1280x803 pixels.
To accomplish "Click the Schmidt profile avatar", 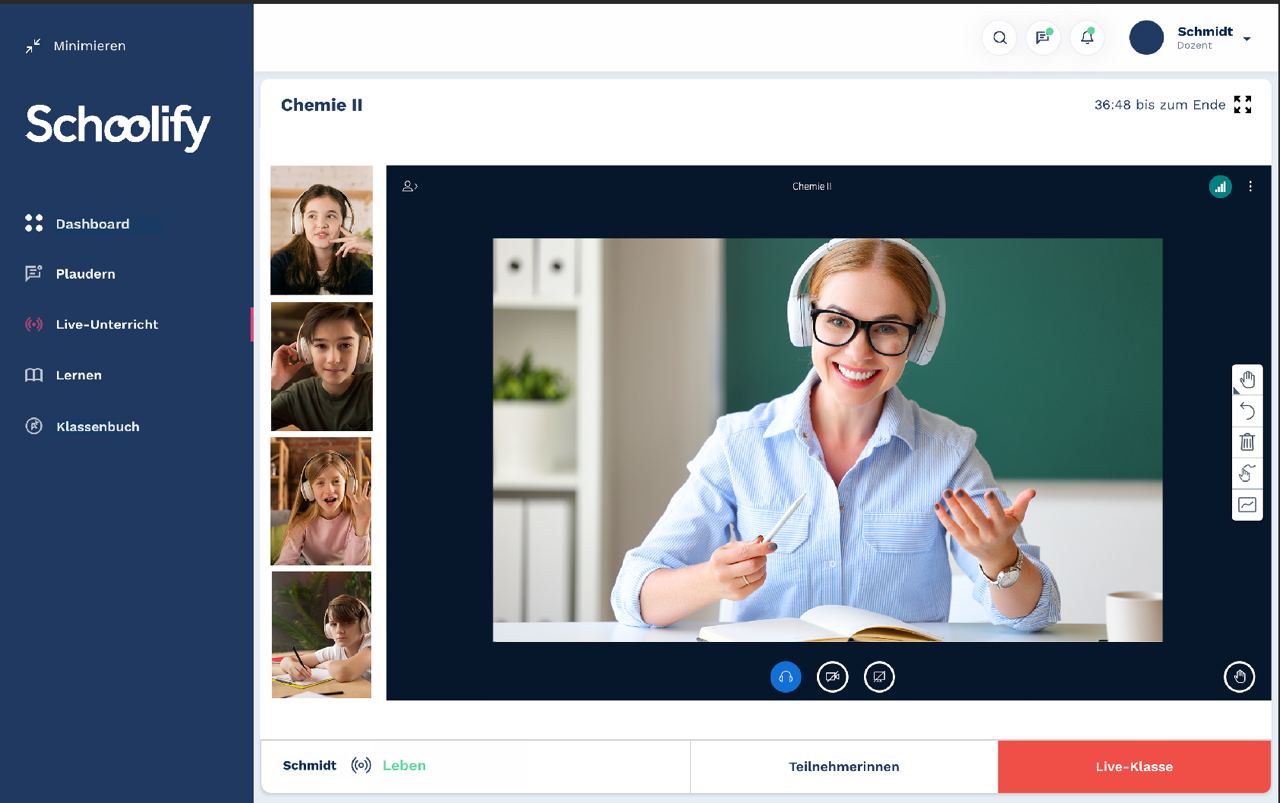I will (x=1146, y=38).
